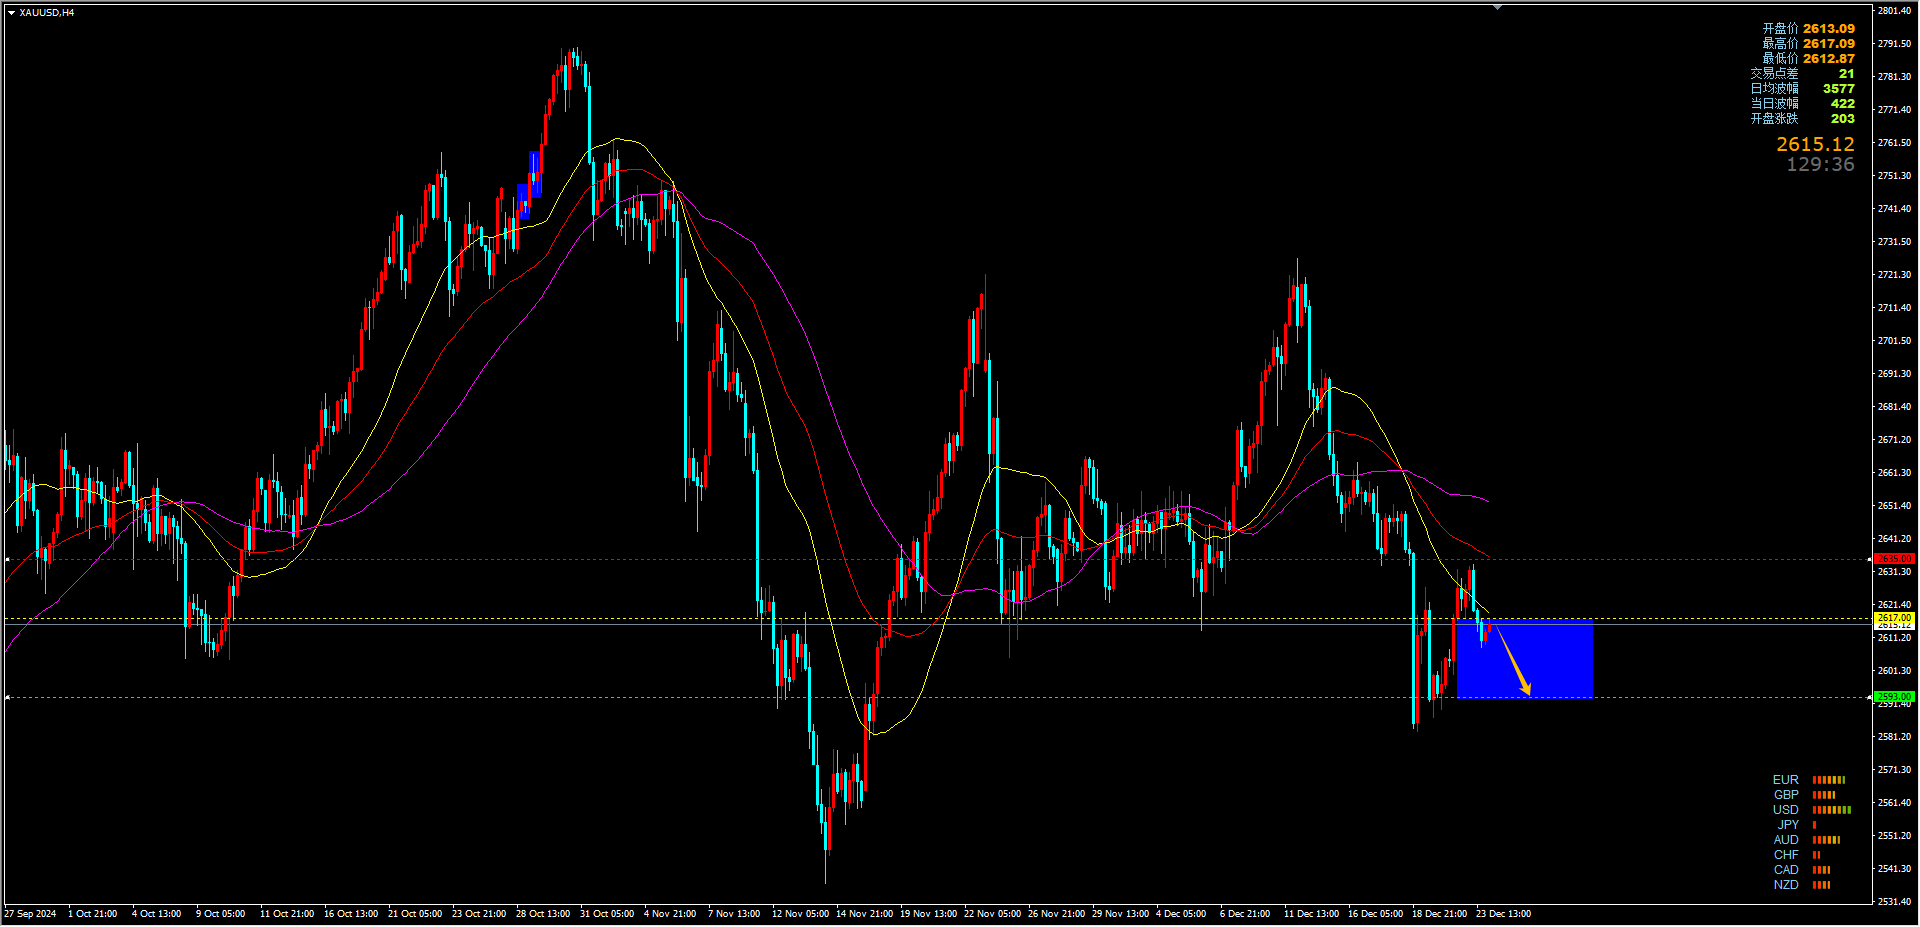Click the USD currency strength label

coord(1785,810)
